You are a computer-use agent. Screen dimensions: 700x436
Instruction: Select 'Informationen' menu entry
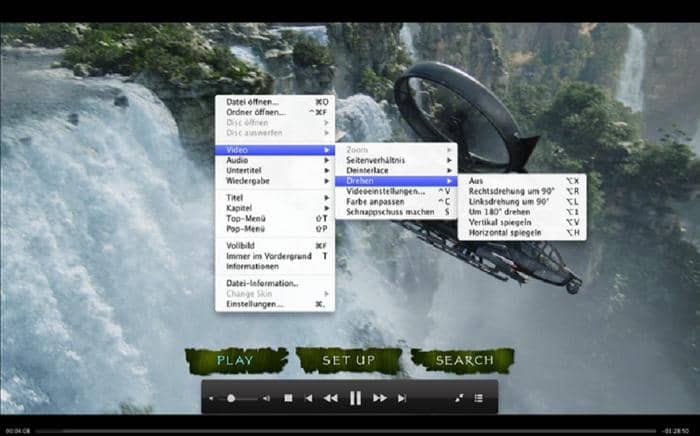[x=275, y=266]
